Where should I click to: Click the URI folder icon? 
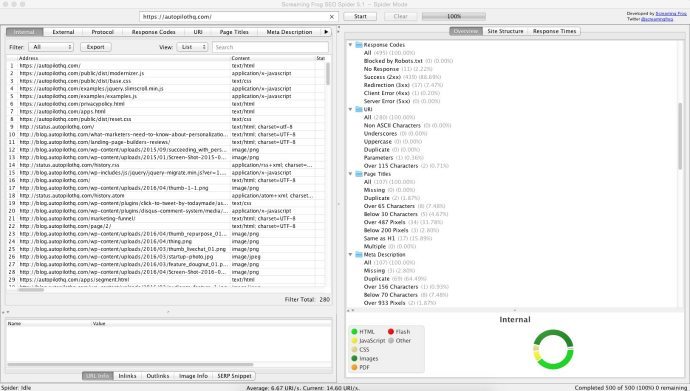(x=359, y=110)
